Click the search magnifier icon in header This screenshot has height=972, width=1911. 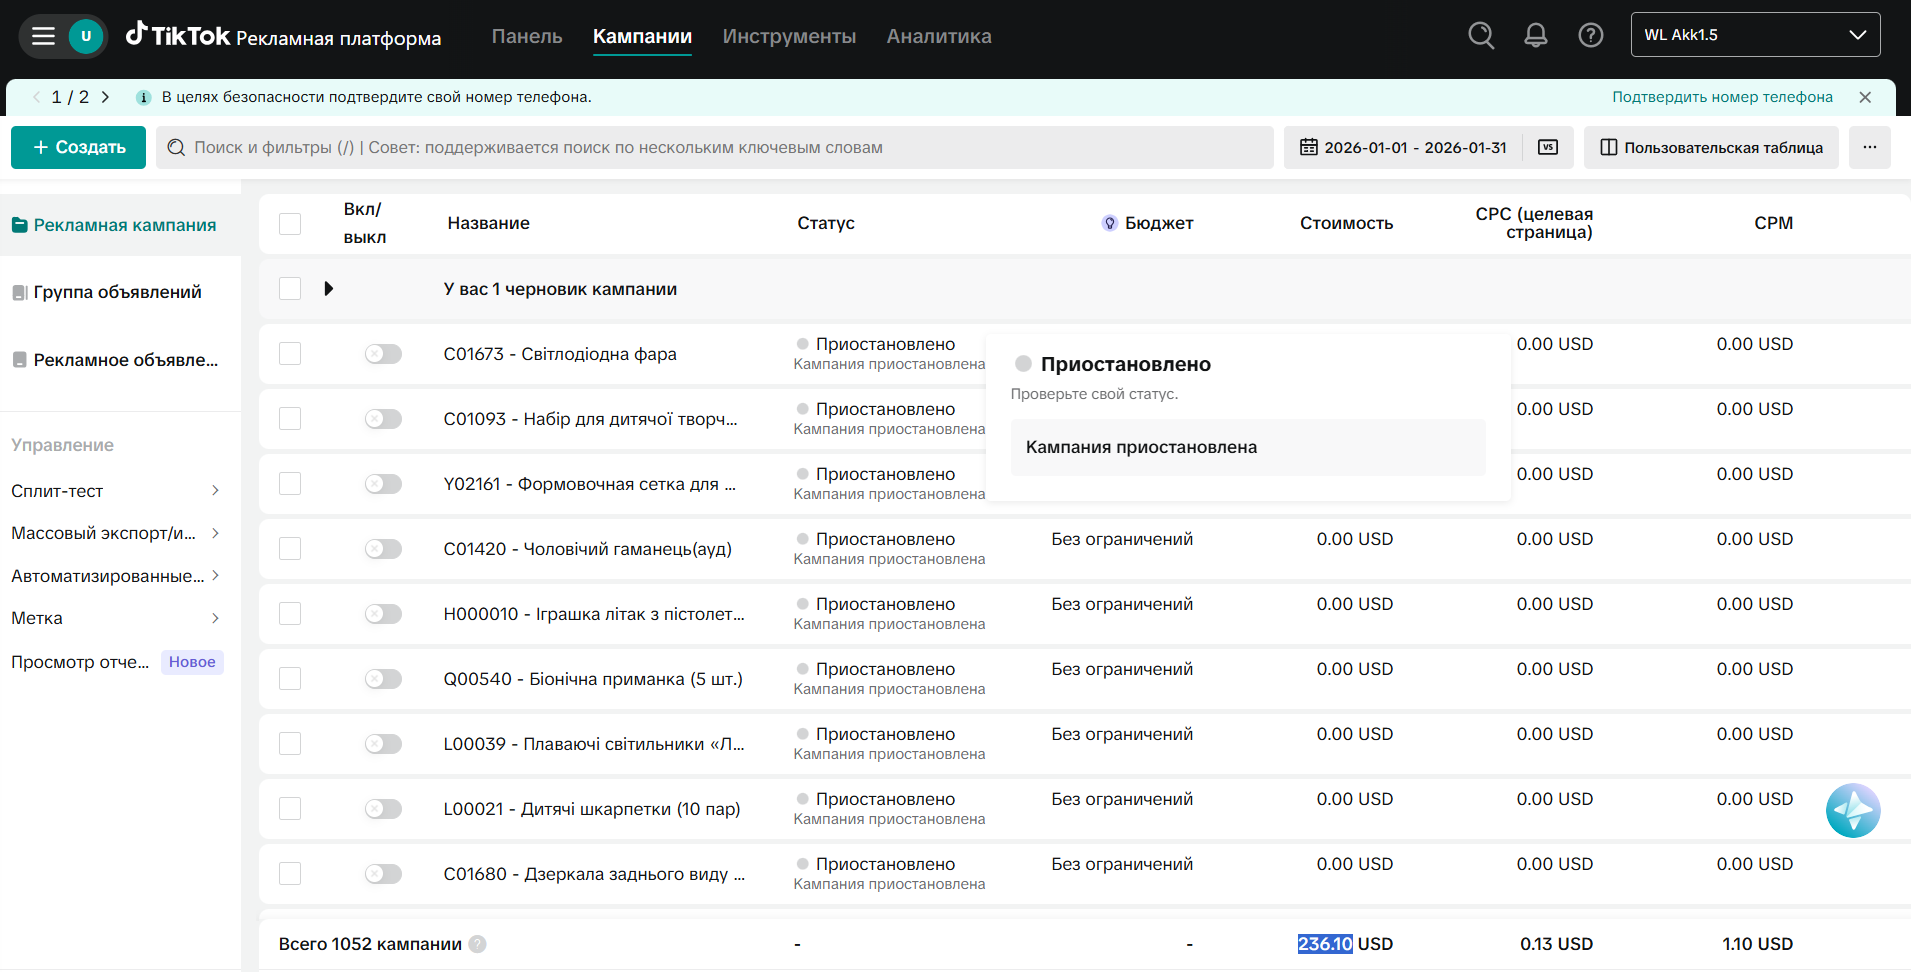[x=1481, y=36]
